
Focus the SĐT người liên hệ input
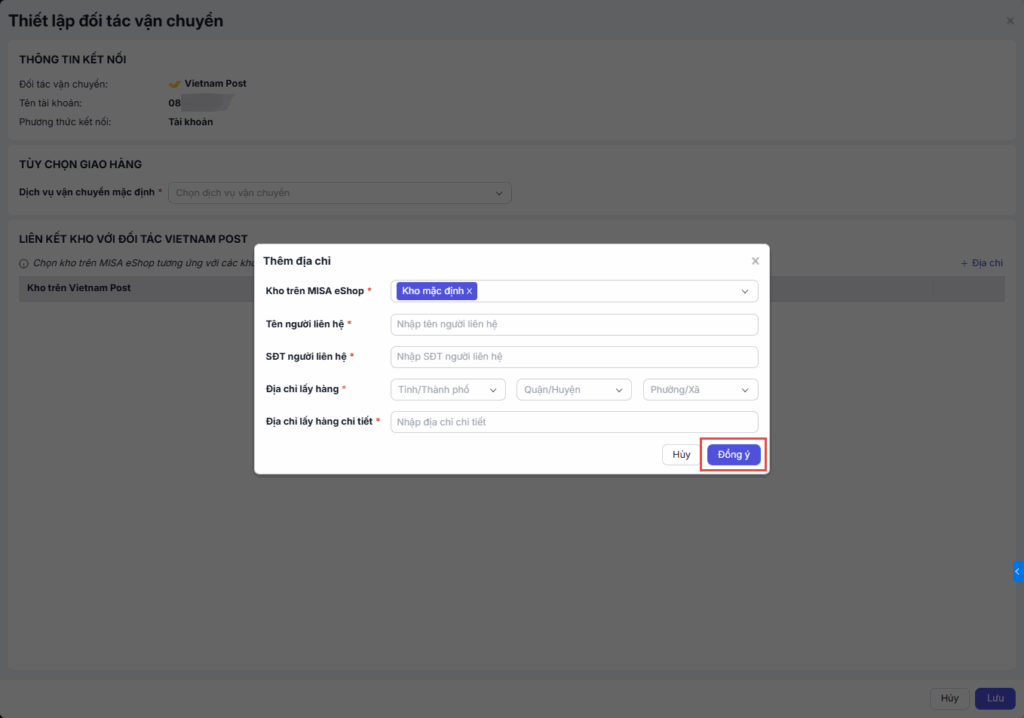(x=574, y=357)
